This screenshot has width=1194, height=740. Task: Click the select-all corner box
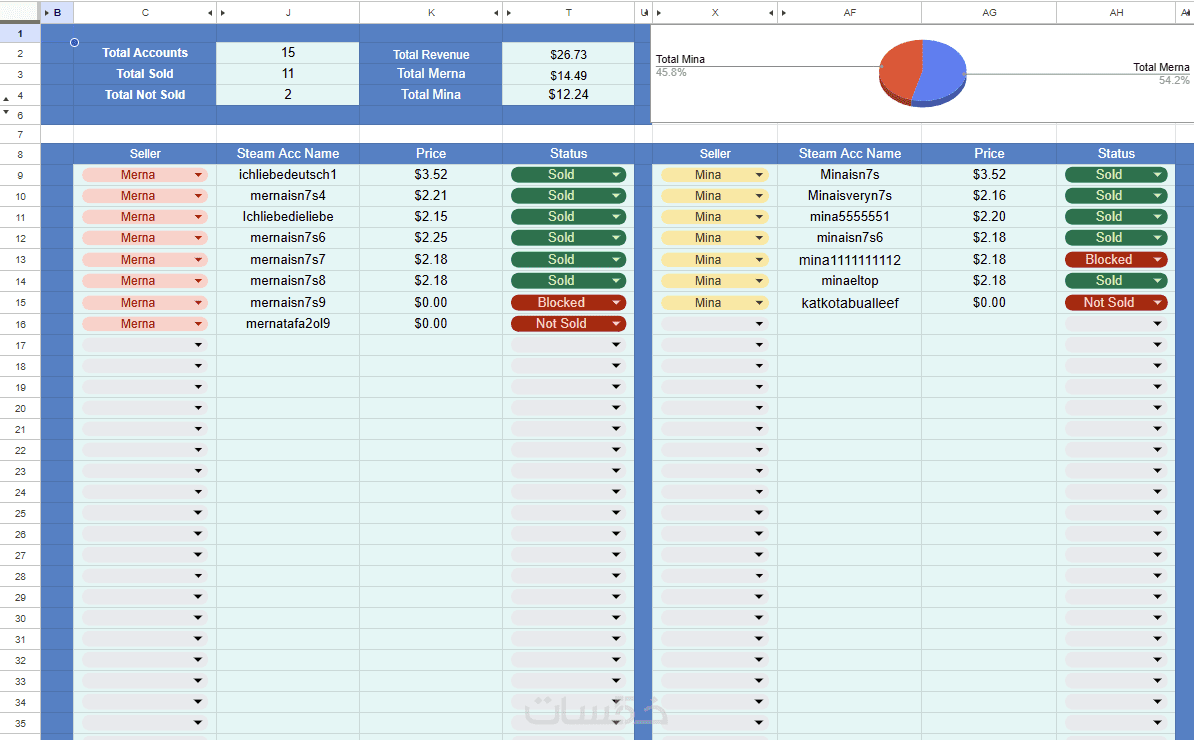click(20, 13)
